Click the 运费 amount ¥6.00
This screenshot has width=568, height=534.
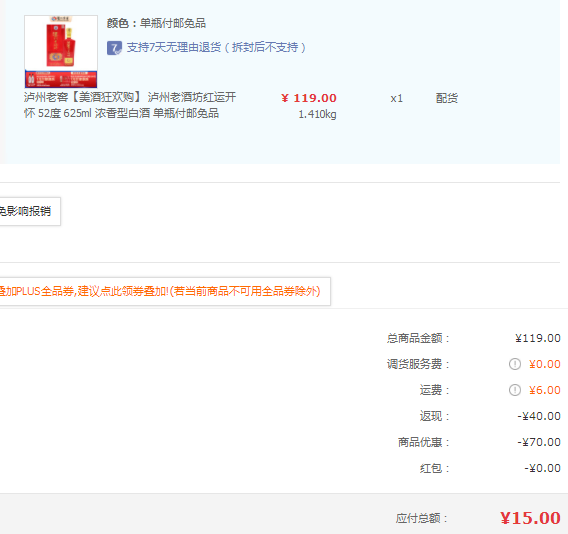545,390
